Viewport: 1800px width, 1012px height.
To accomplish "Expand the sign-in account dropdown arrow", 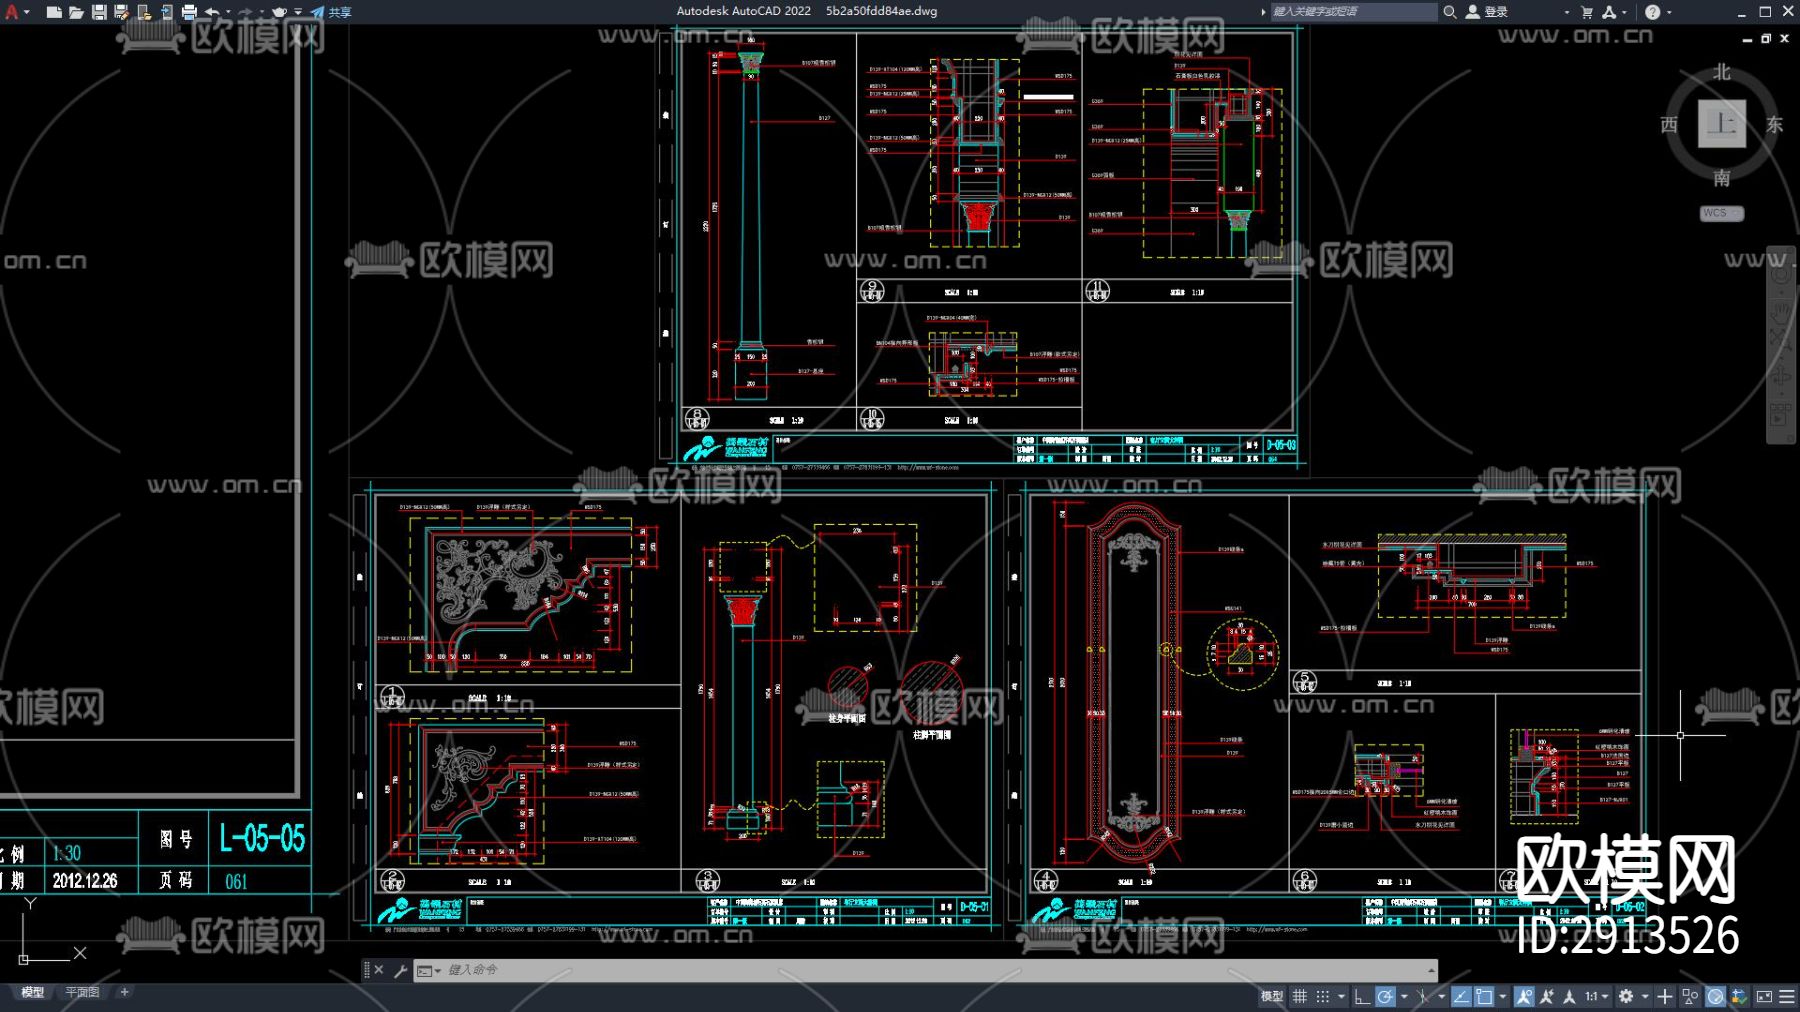I will (1566, 12).
